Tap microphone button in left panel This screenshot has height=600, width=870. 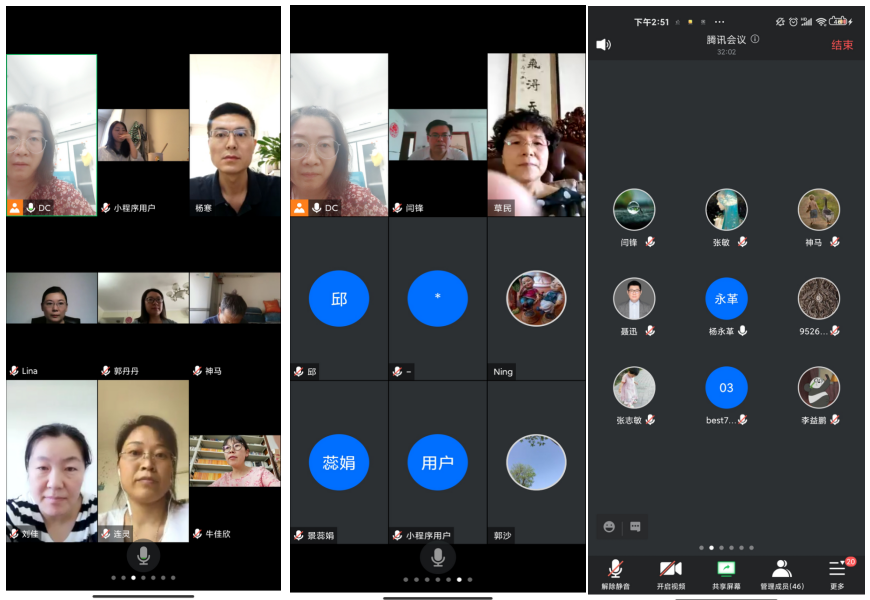point(143,555)
